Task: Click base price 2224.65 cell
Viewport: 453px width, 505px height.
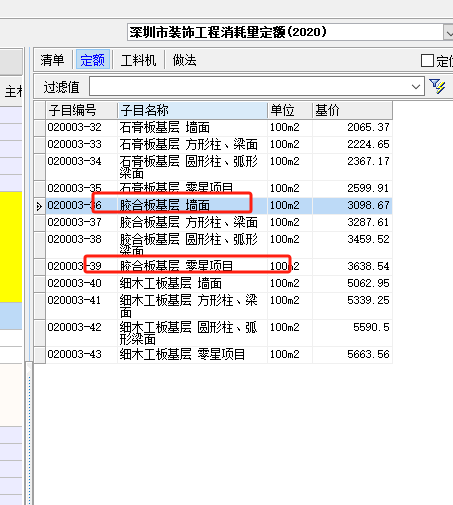Action: pos(352,144)
